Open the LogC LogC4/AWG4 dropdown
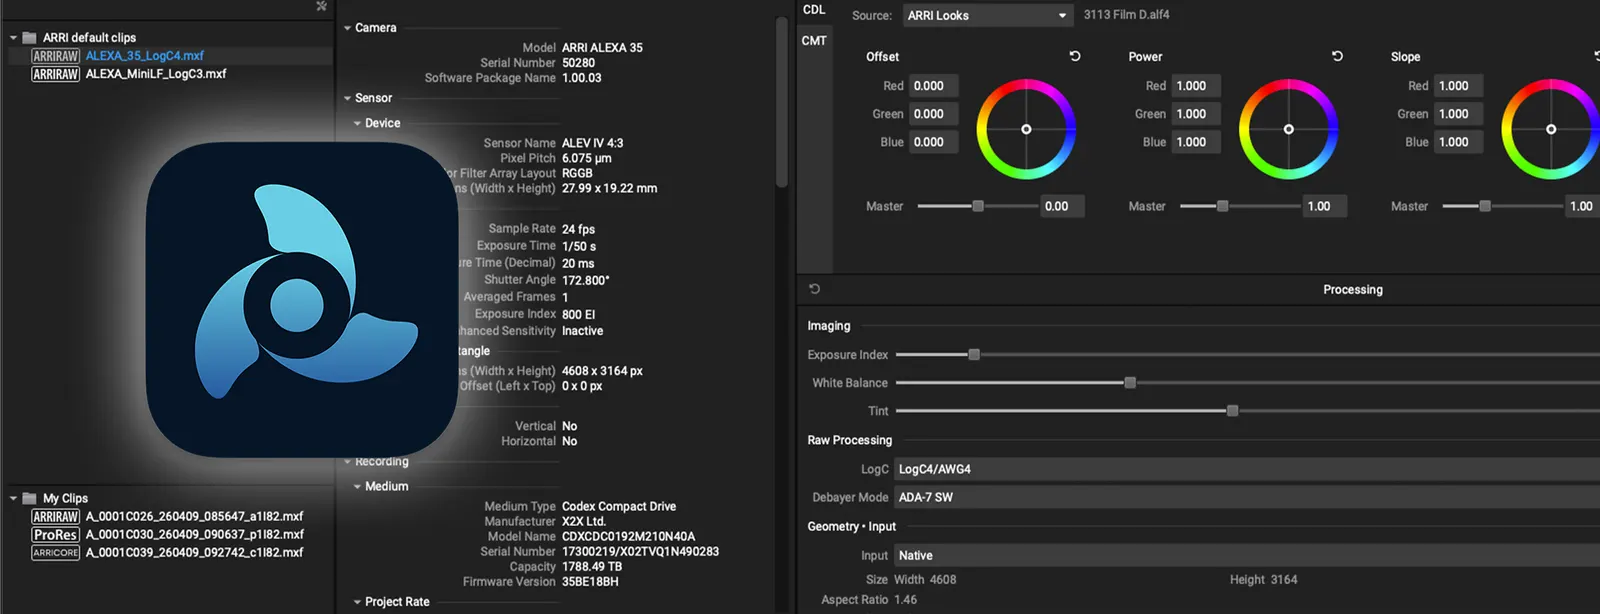Viewport: 1600px width, 614px height. click(x=1246, y=469)
